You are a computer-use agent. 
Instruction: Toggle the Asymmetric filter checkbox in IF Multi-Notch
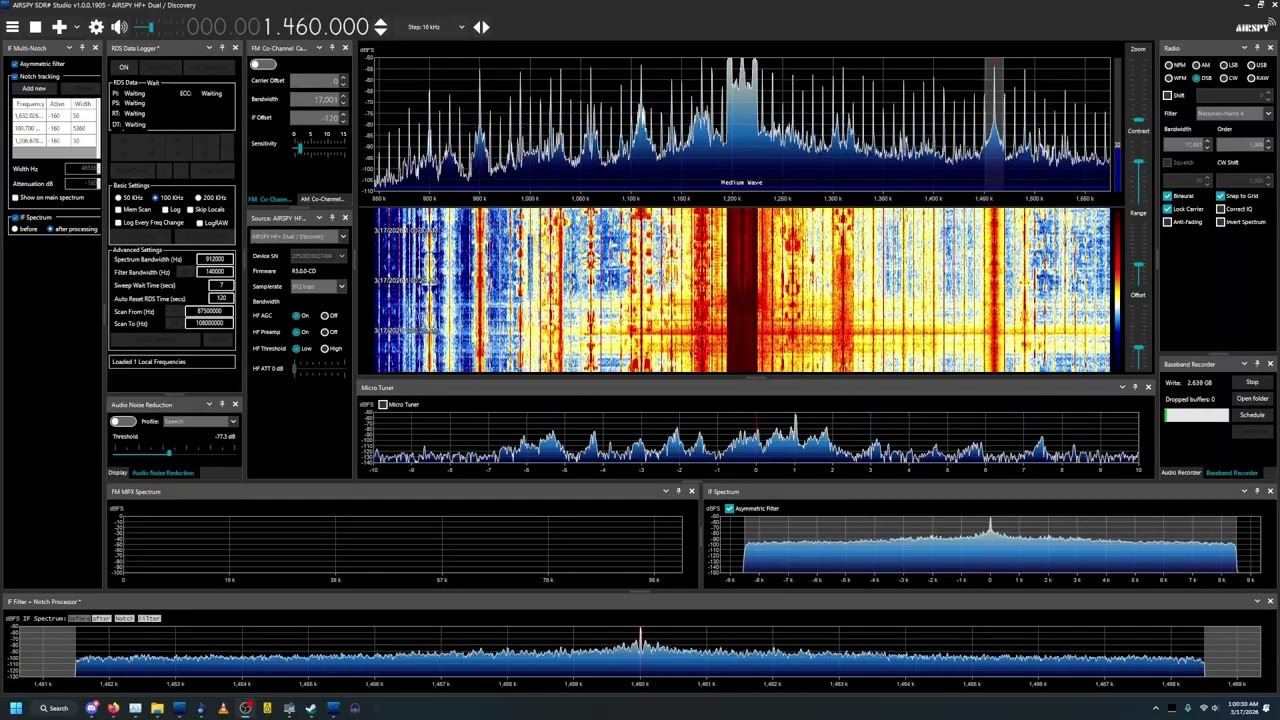click(15, 64)
